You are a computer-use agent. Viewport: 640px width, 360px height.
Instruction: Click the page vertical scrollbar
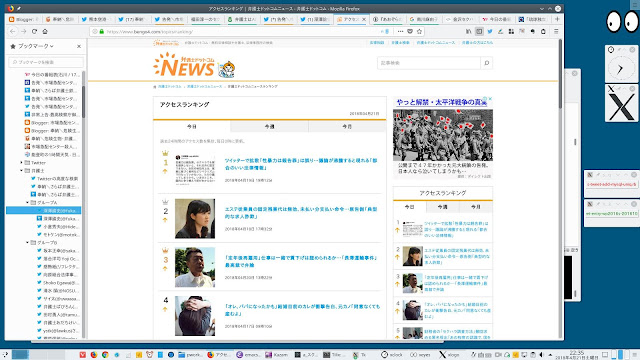click(560, 73)
